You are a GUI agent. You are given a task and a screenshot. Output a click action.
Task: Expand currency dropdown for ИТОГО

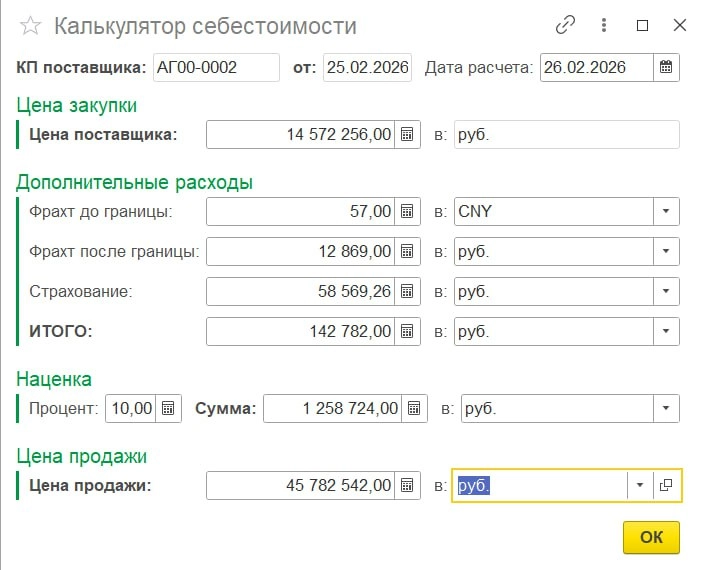tap(666, 331)
